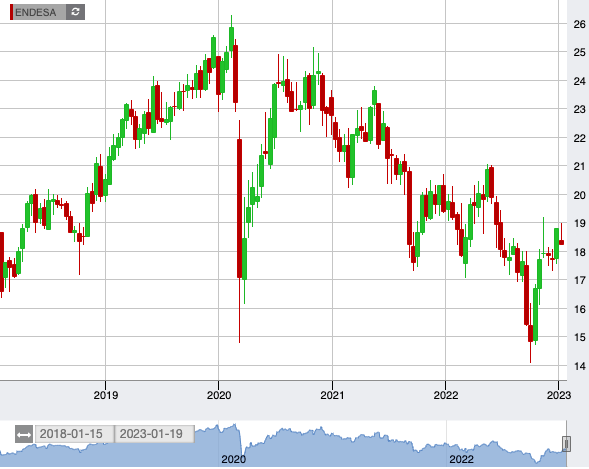Click the 20 price label on the axis

point(579,195)
